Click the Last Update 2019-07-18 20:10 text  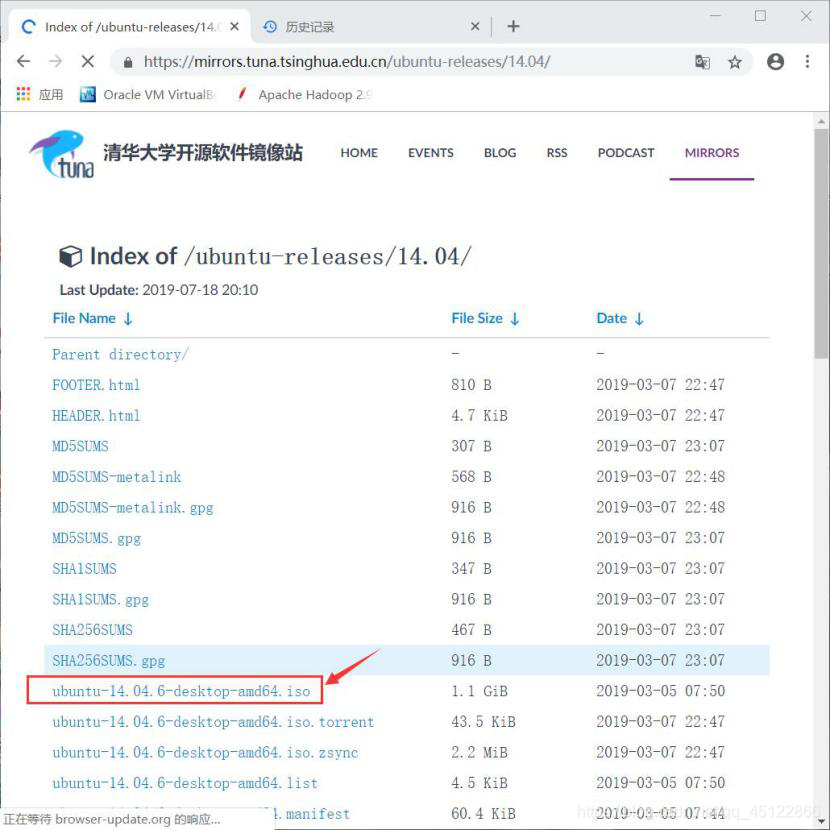click(159, 290)
